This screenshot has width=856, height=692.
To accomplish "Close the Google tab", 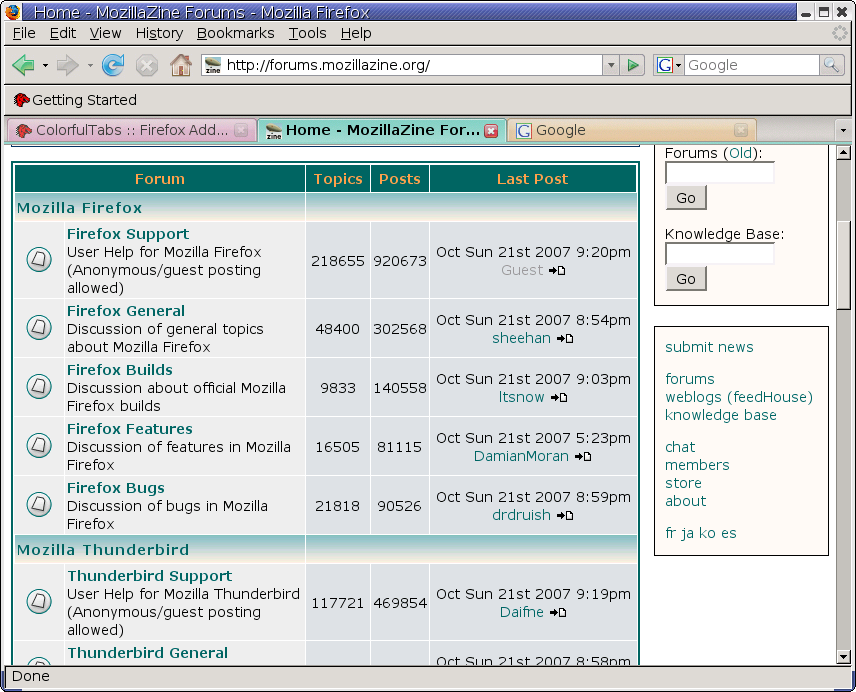I will point(741,130).
